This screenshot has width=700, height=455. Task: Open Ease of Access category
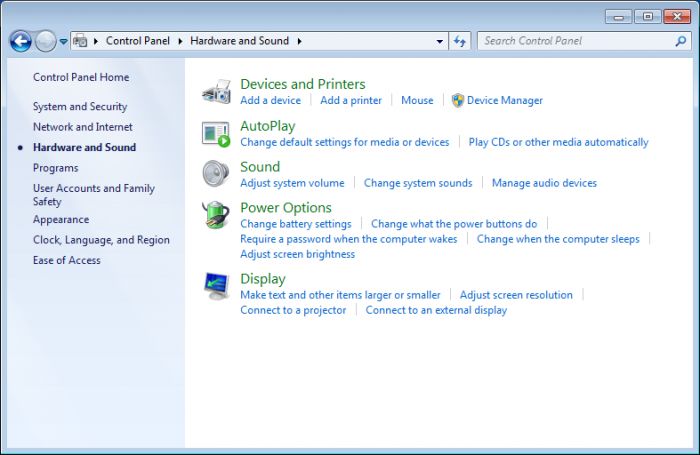pyautogui.click(x=67, y=260)
